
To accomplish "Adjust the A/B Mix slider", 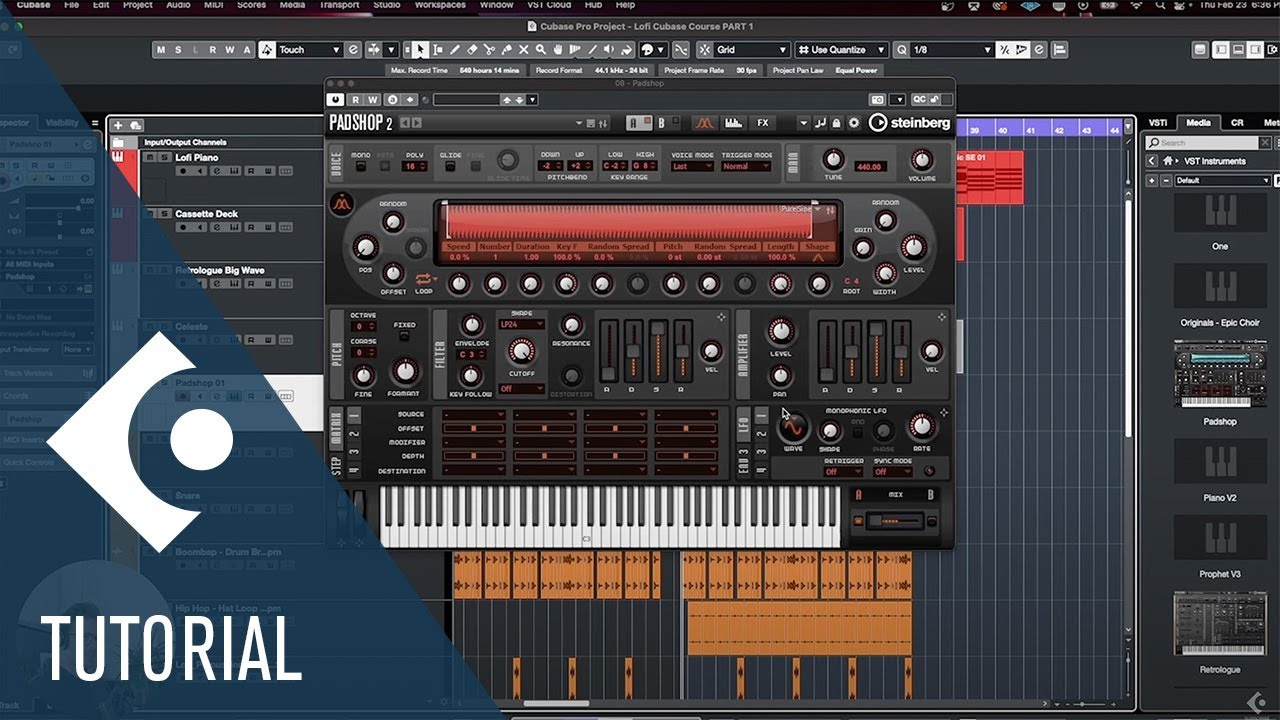I will click(894, 521).
